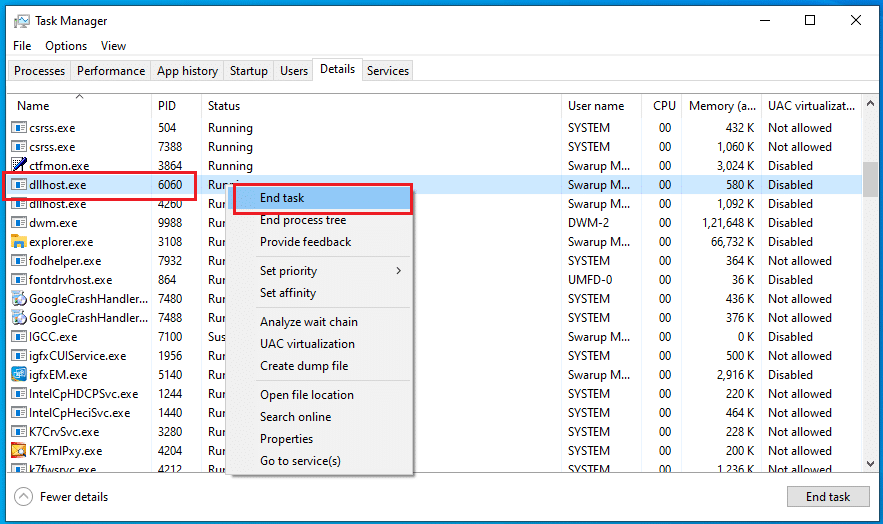Click the IntelCpHeciSvc.exe process icon
Viewport: 883px width, 524px height.
pos(19,413)
